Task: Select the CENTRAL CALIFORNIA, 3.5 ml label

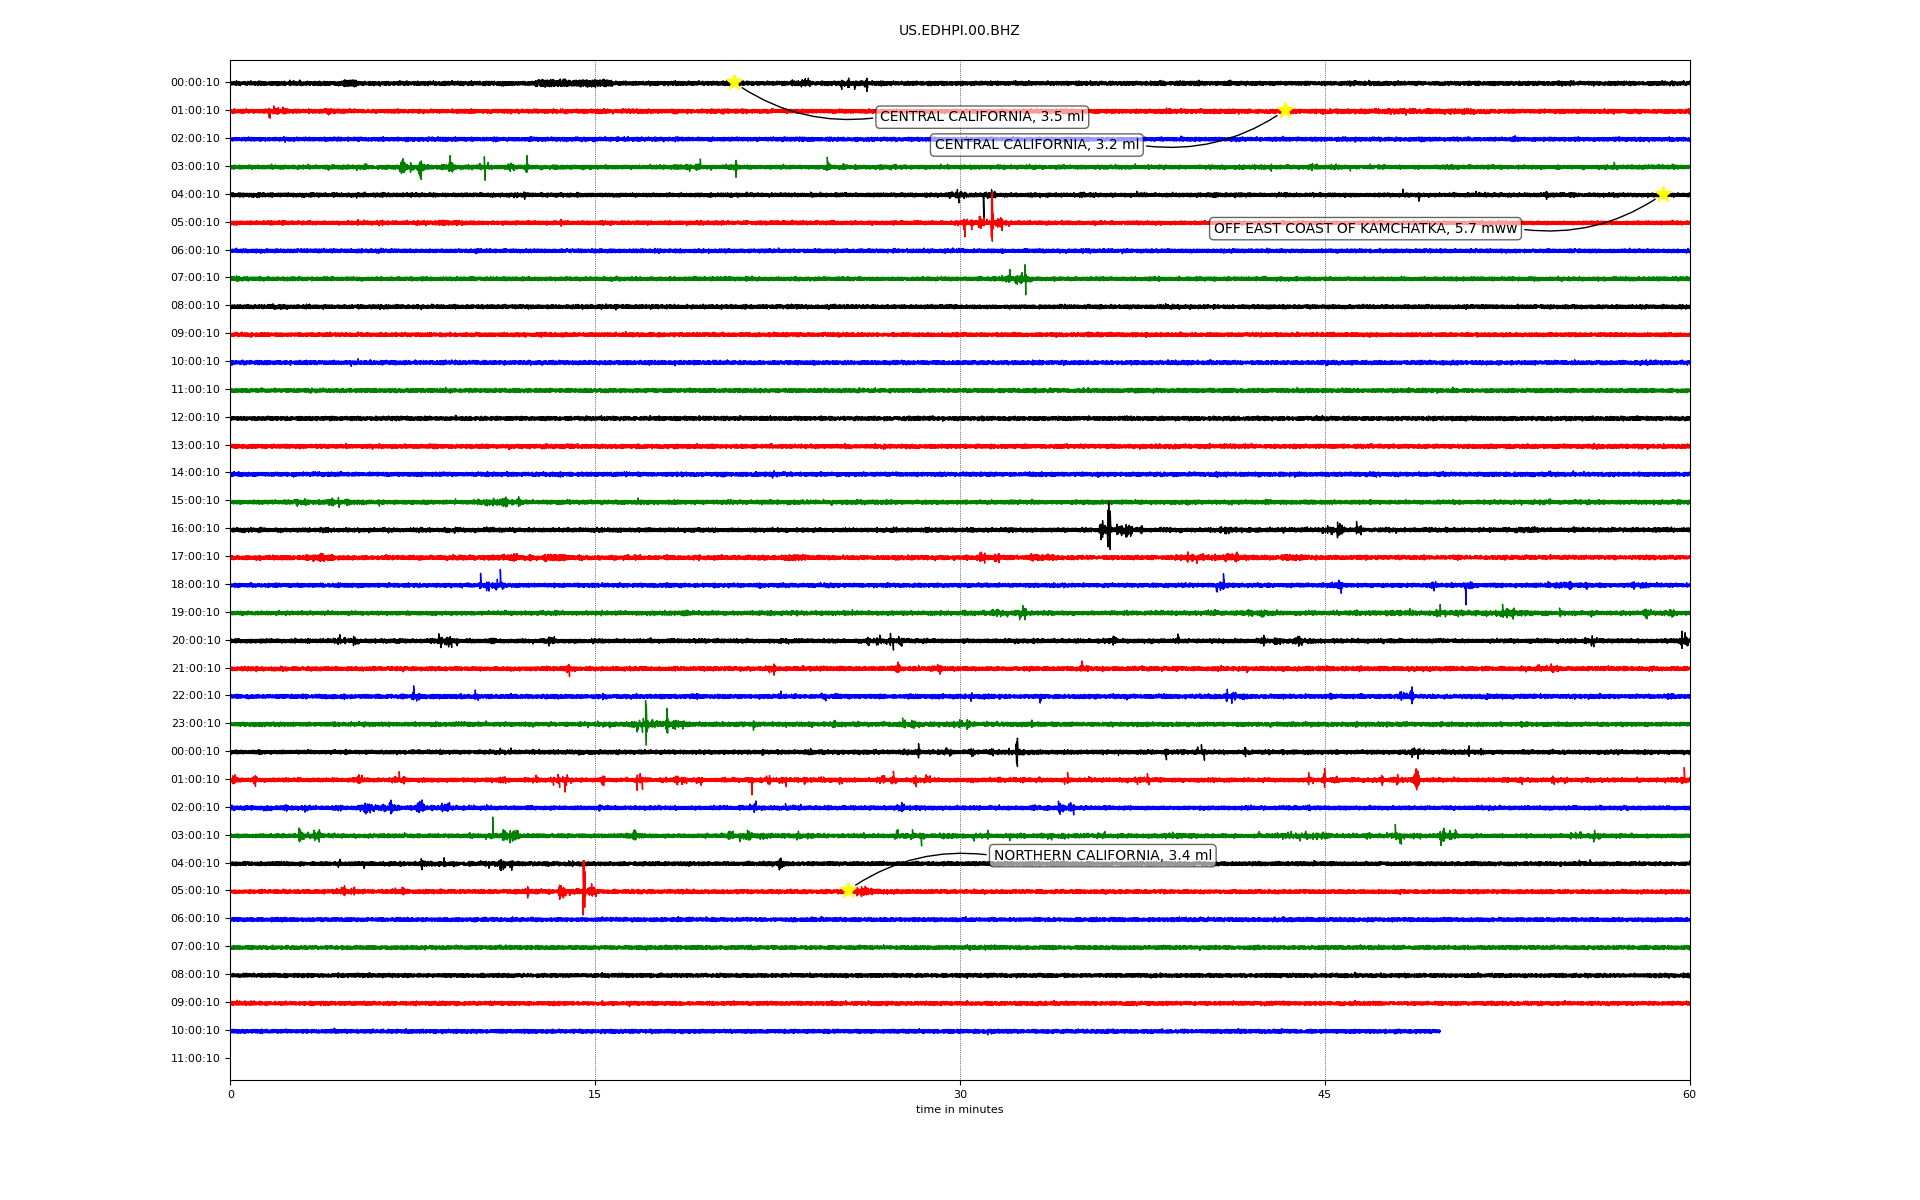Action: coord(981,117)
